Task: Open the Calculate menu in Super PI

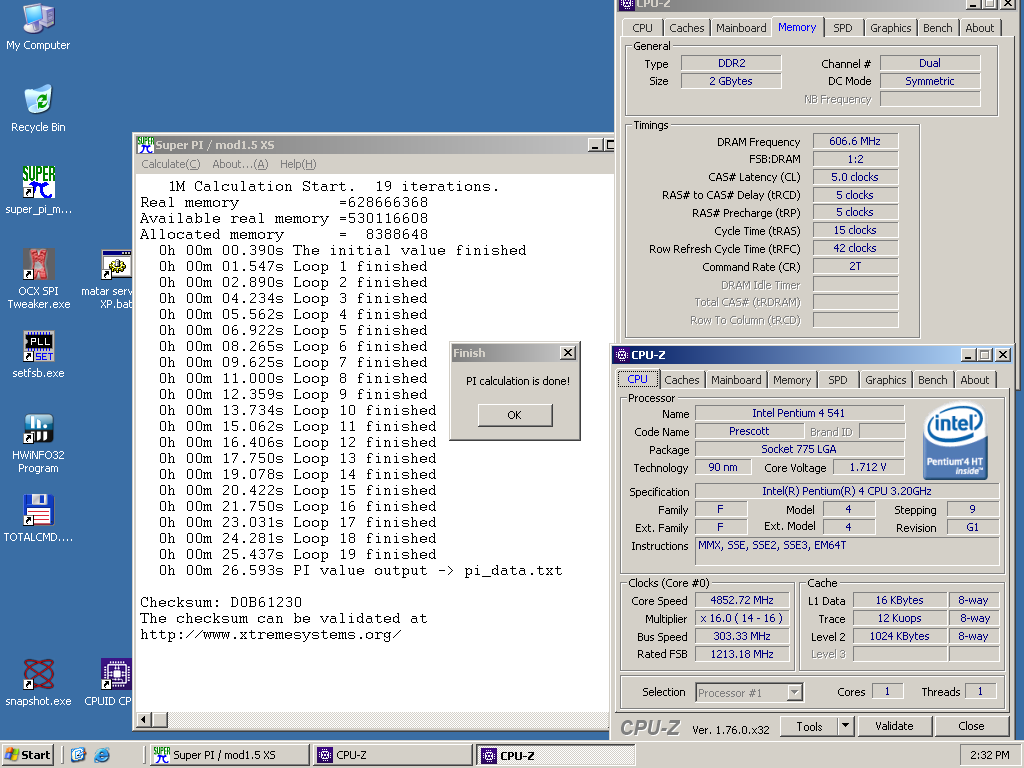Action: click(170, 164)
